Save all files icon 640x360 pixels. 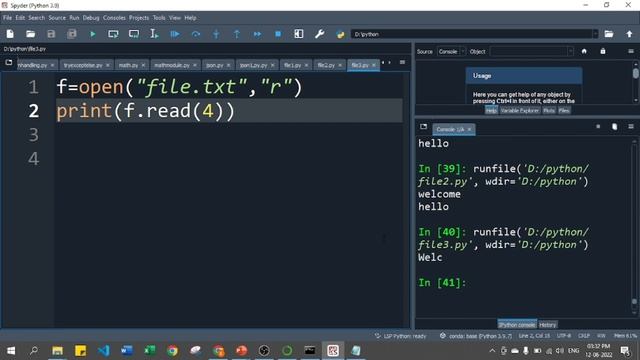(x=72, y=34)
